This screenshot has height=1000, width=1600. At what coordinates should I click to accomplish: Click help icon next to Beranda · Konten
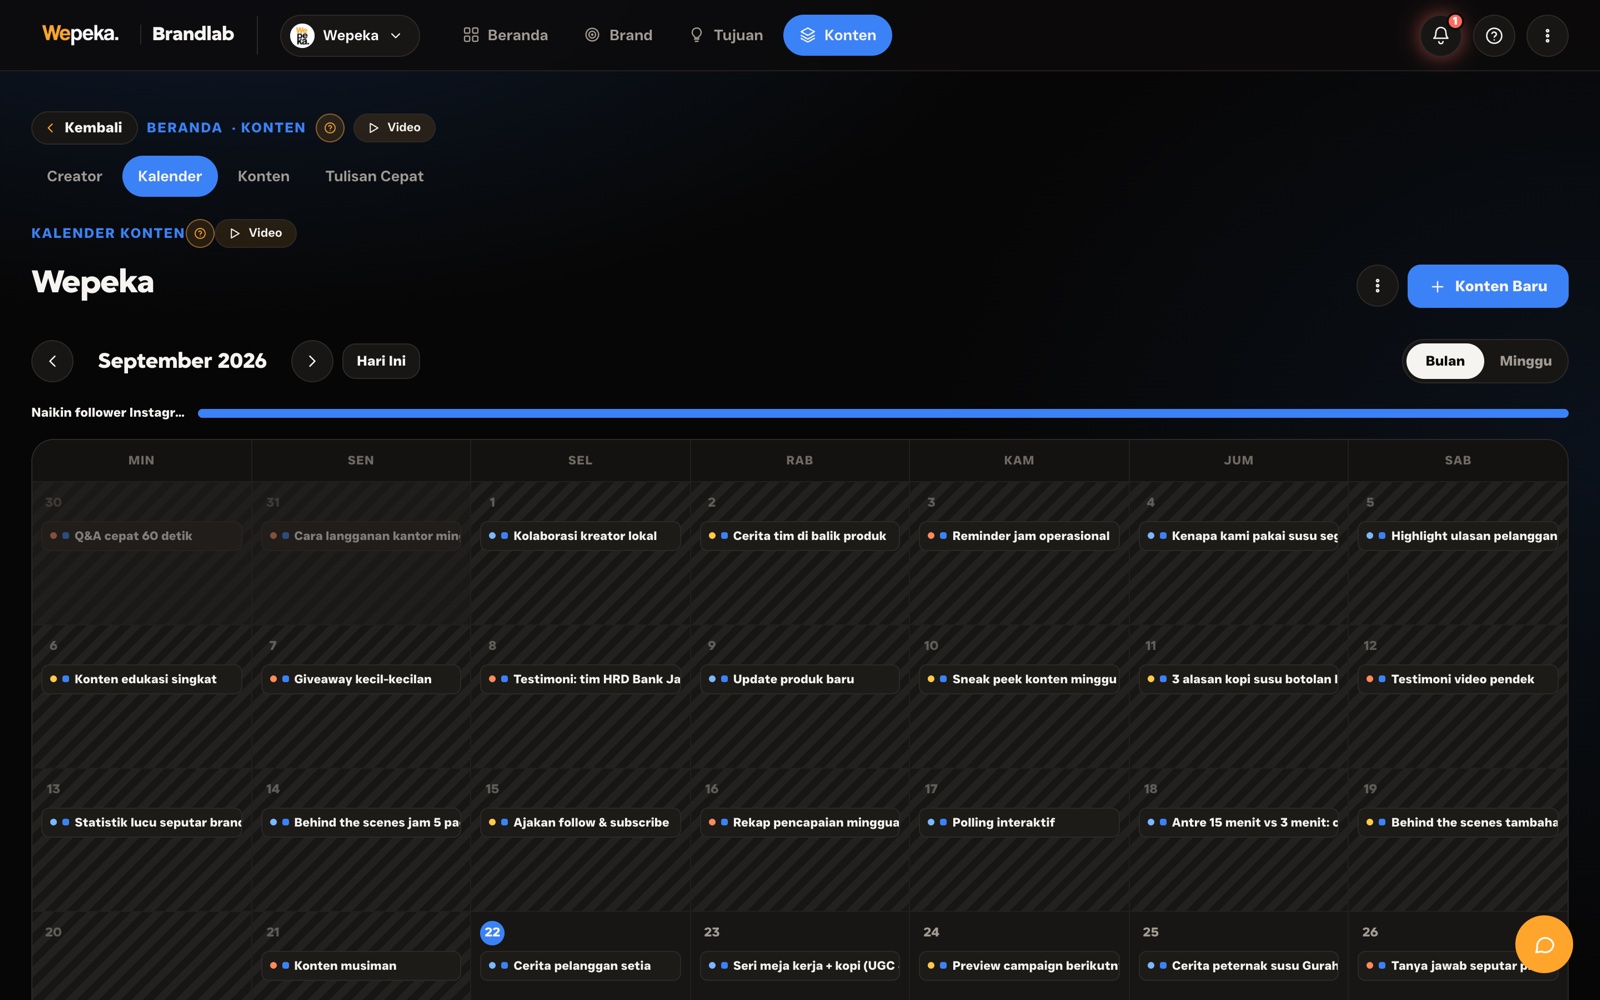coord(330,128)
